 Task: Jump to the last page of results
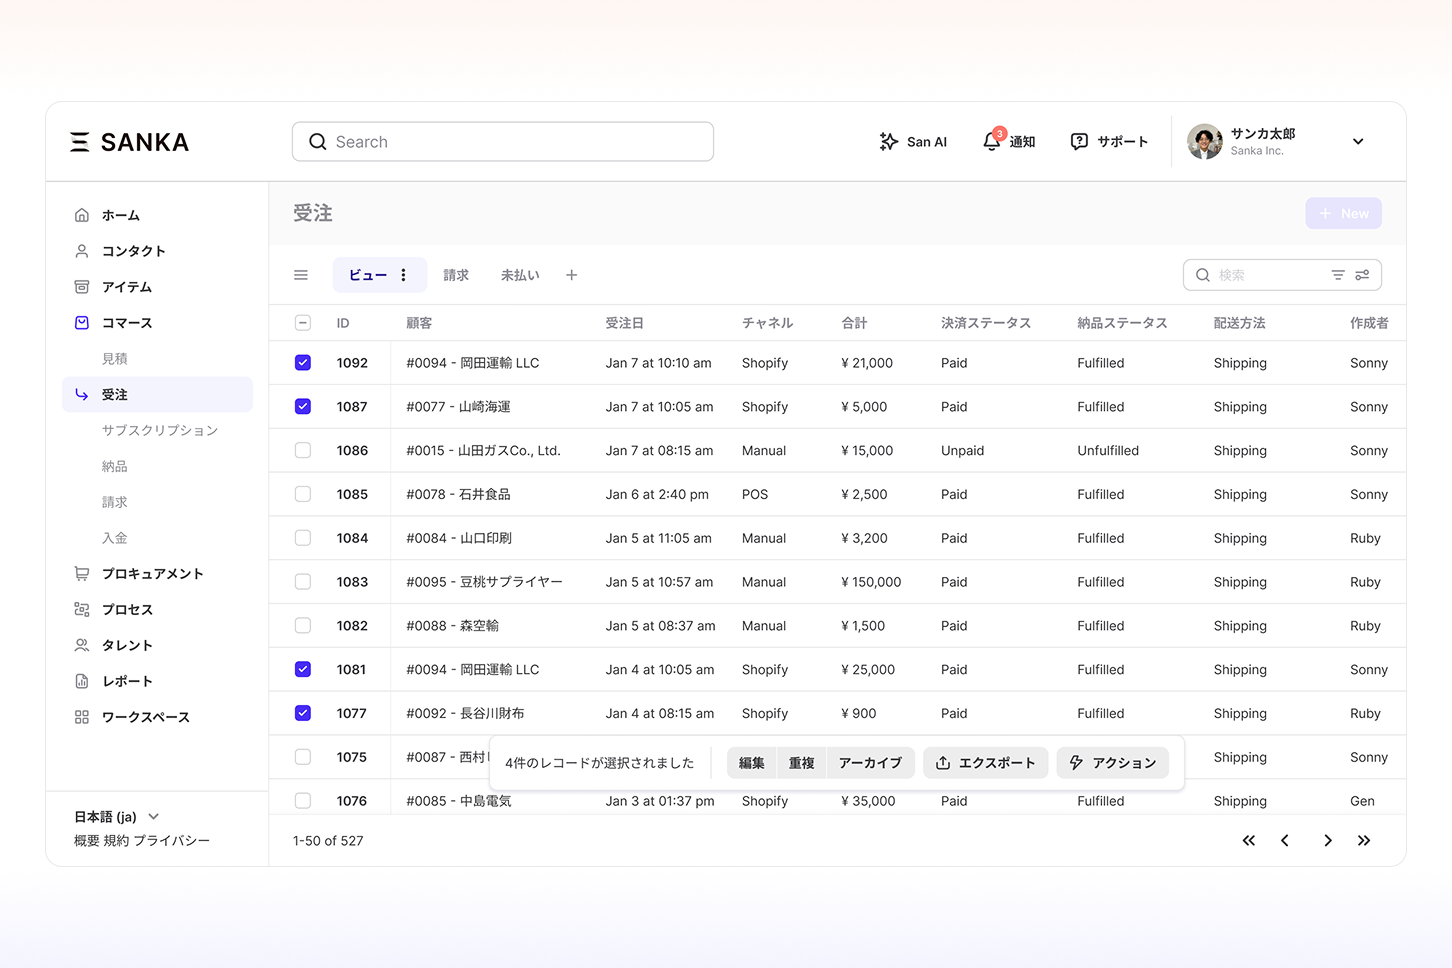[1364, 841]
